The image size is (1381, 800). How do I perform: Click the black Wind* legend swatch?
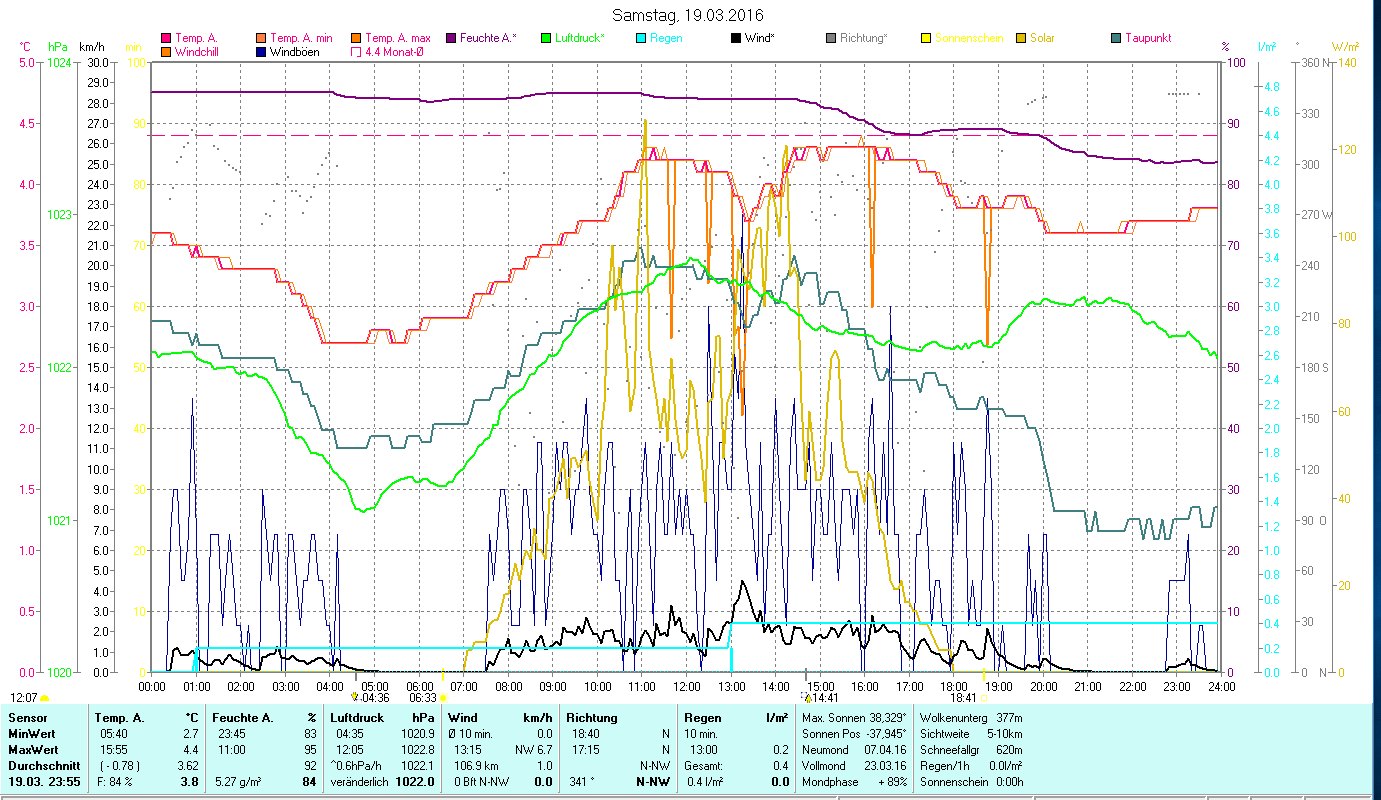click(736, 38)
